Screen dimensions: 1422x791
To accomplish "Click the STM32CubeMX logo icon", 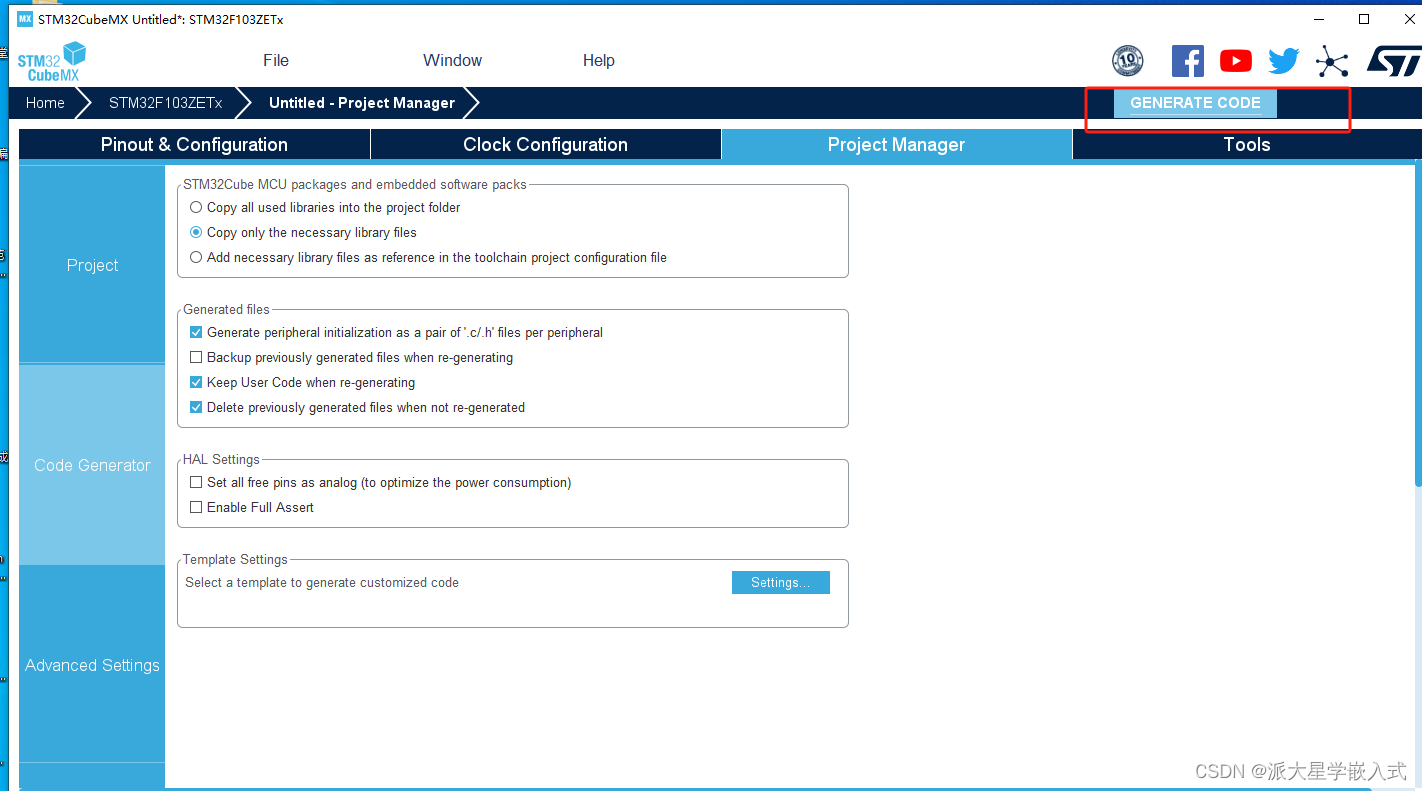I will pos(52,61).
